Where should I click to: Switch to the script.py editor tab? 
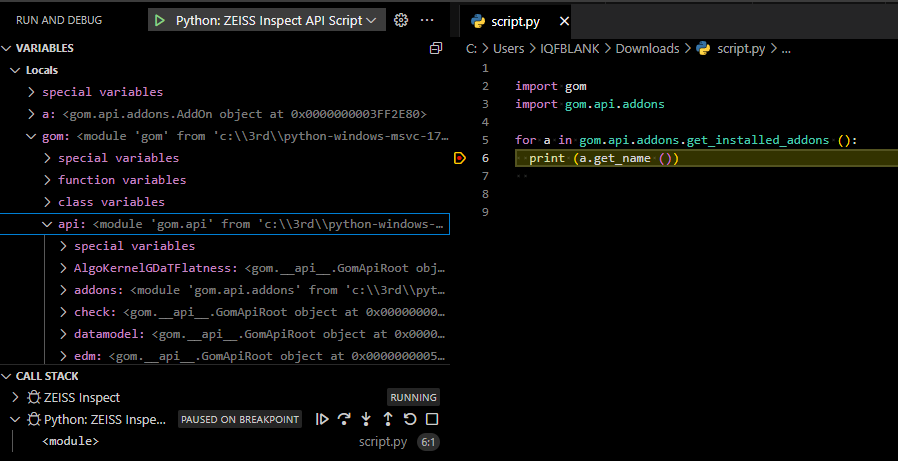[x=516, y=21]
